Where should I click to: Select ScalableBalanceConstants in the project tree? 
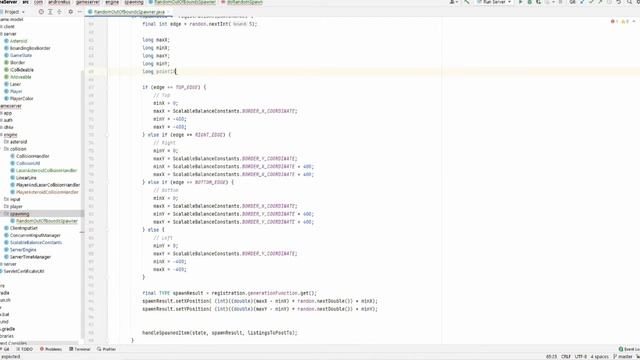[x=36, y=242]
